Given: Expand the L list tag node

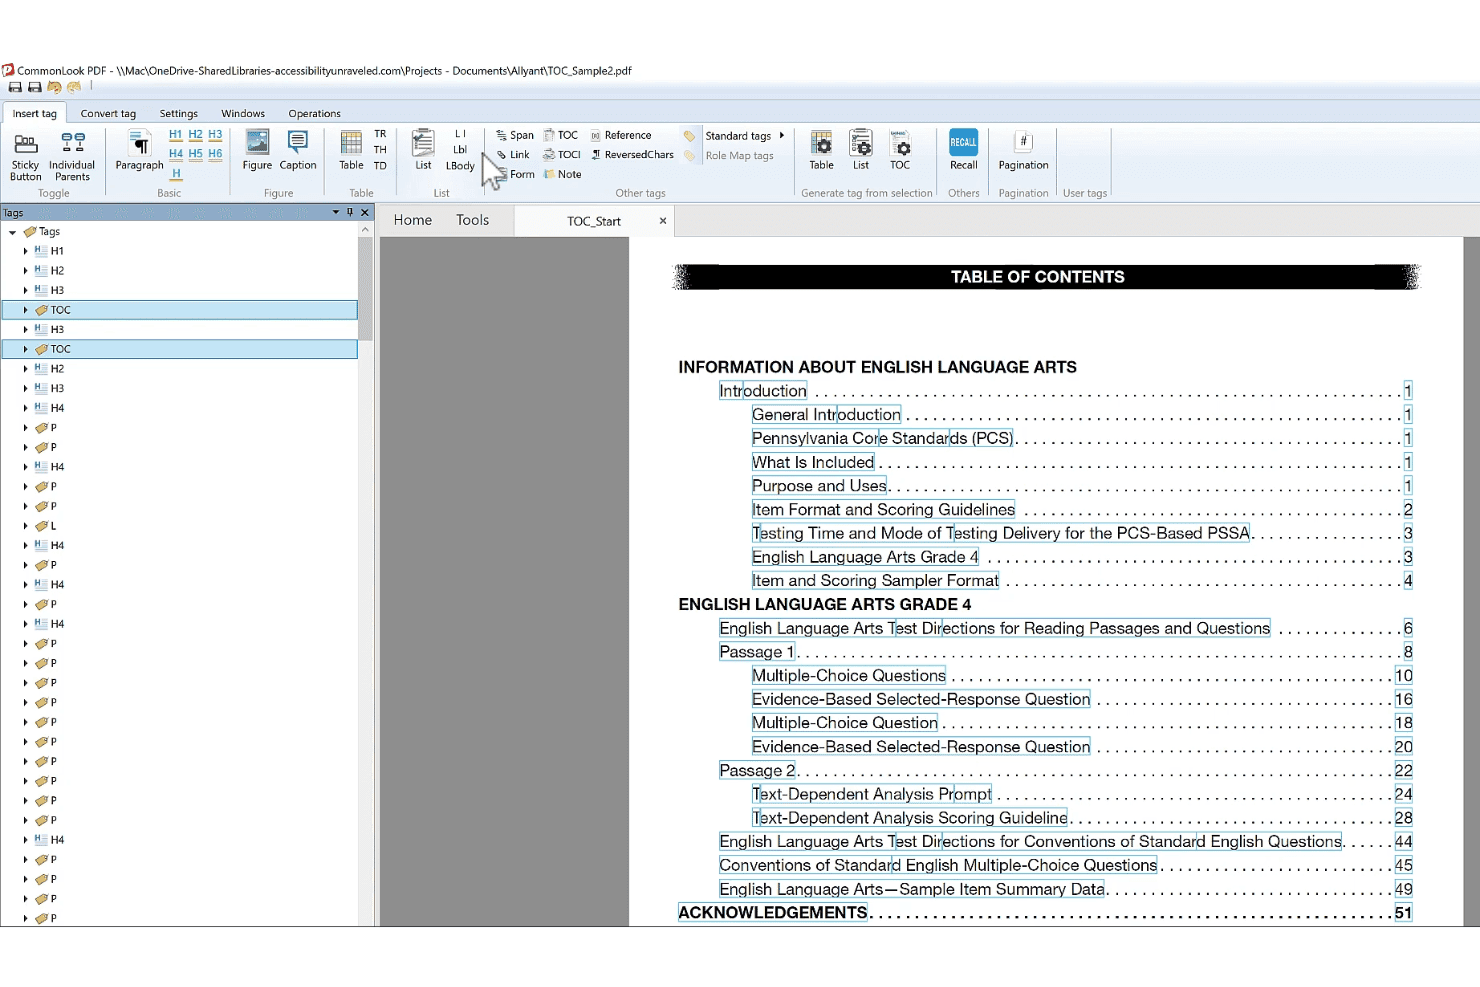Looking at the screenshot, I should [x=25, y=526].
